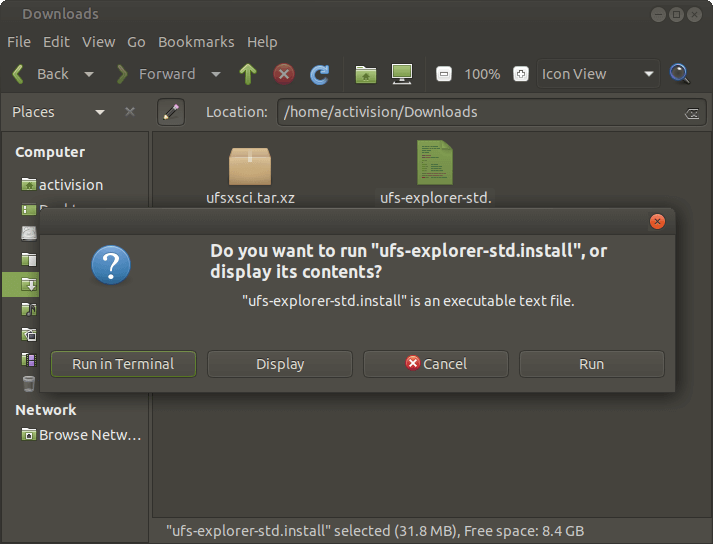Zoom out with the minus icon
The image size is (713, 544).
point(444,74)
